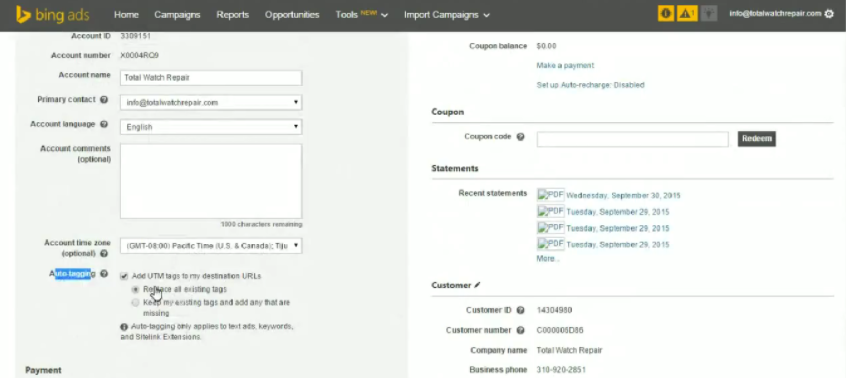Viewport: 846px width, 378px height.
Task: Click the Bing Ads logo
Action: point(52,15)
